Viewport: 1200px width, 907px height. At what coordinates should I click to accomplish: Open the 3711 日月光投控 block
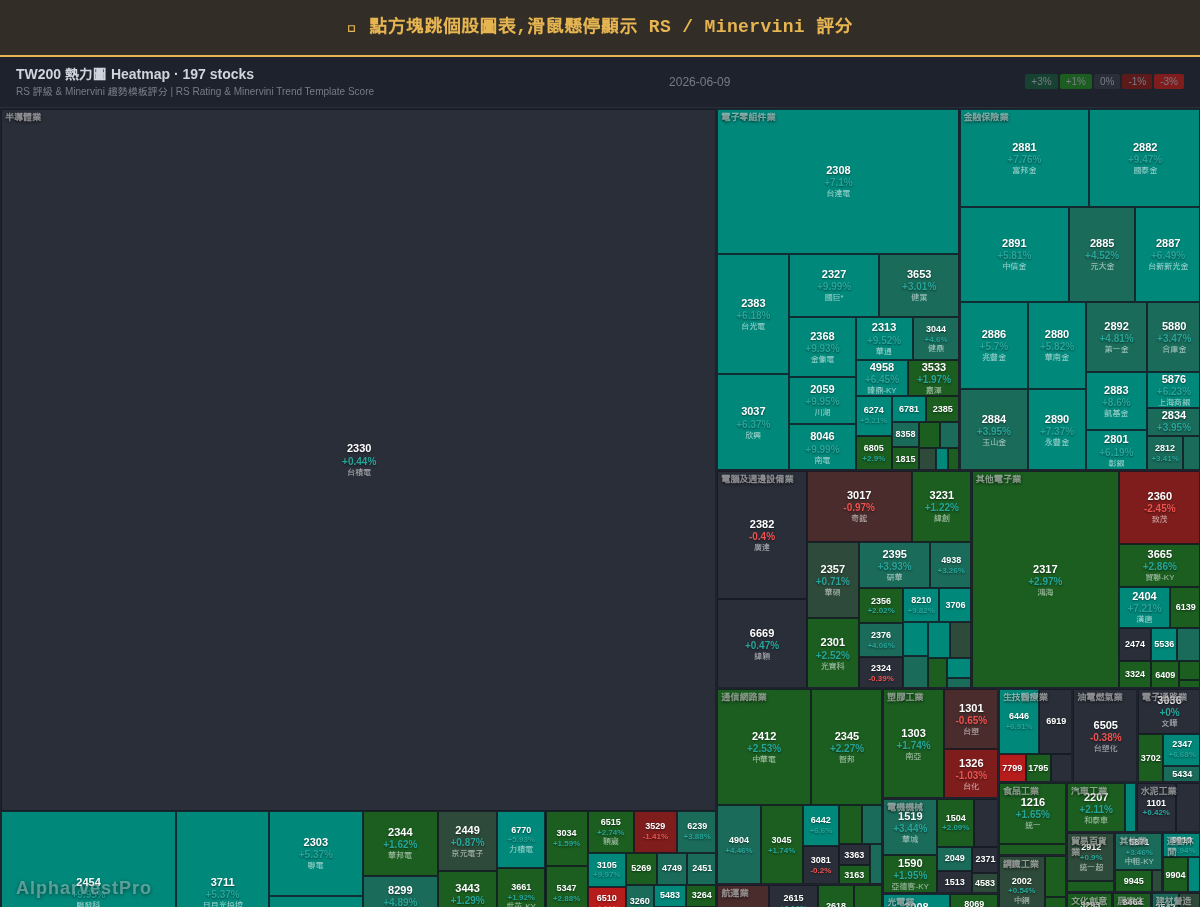tap(223, 860)
